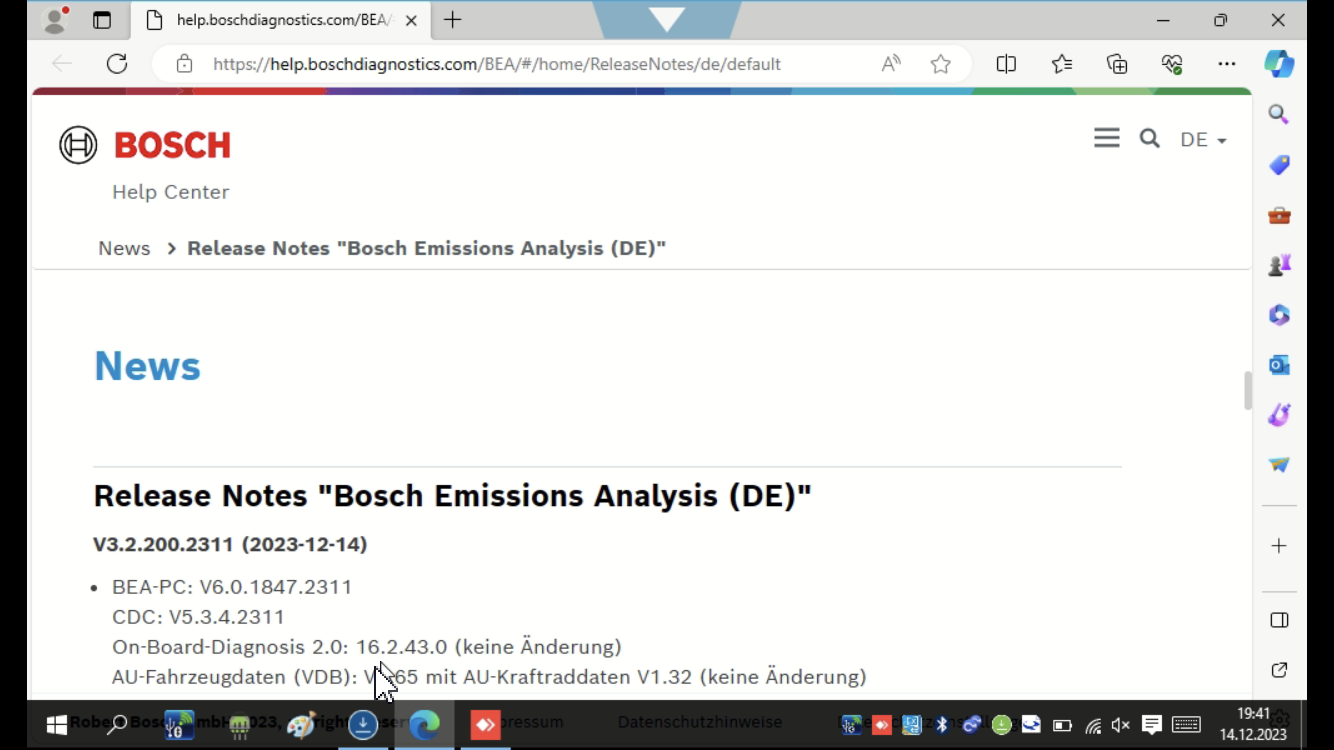Screen dimensions: 1334x750
Task: Toggle sidebar visibility panel icon
Action: tap(1279, 620)
